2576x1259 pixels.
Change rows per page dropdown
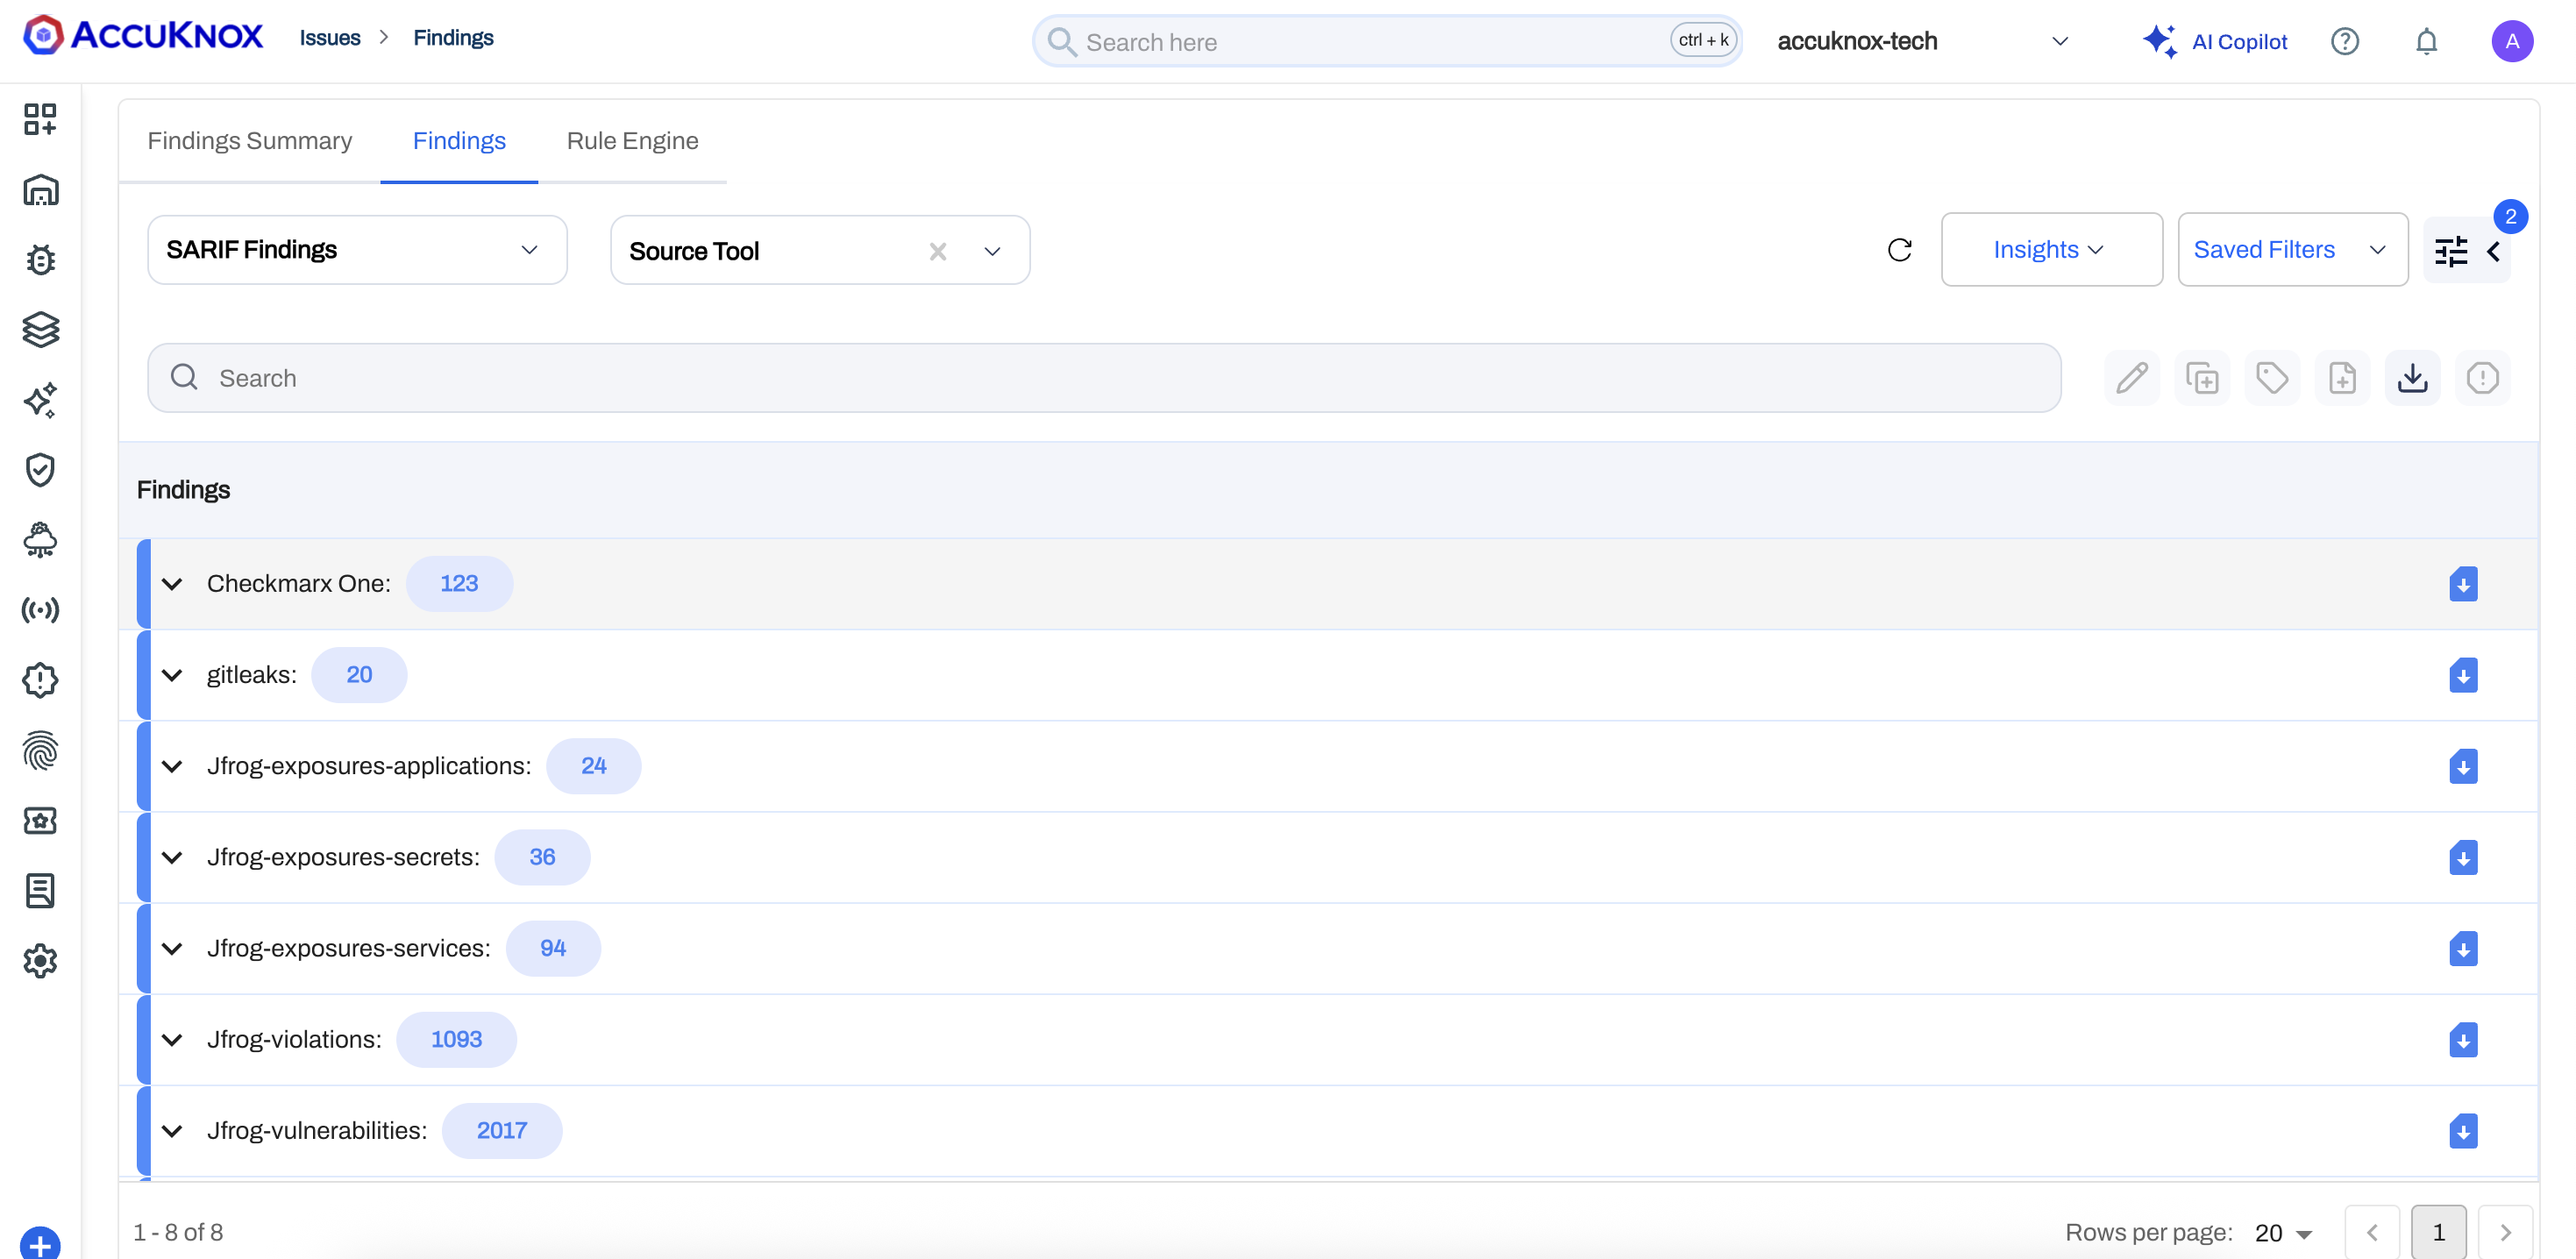(2283, 1233)
